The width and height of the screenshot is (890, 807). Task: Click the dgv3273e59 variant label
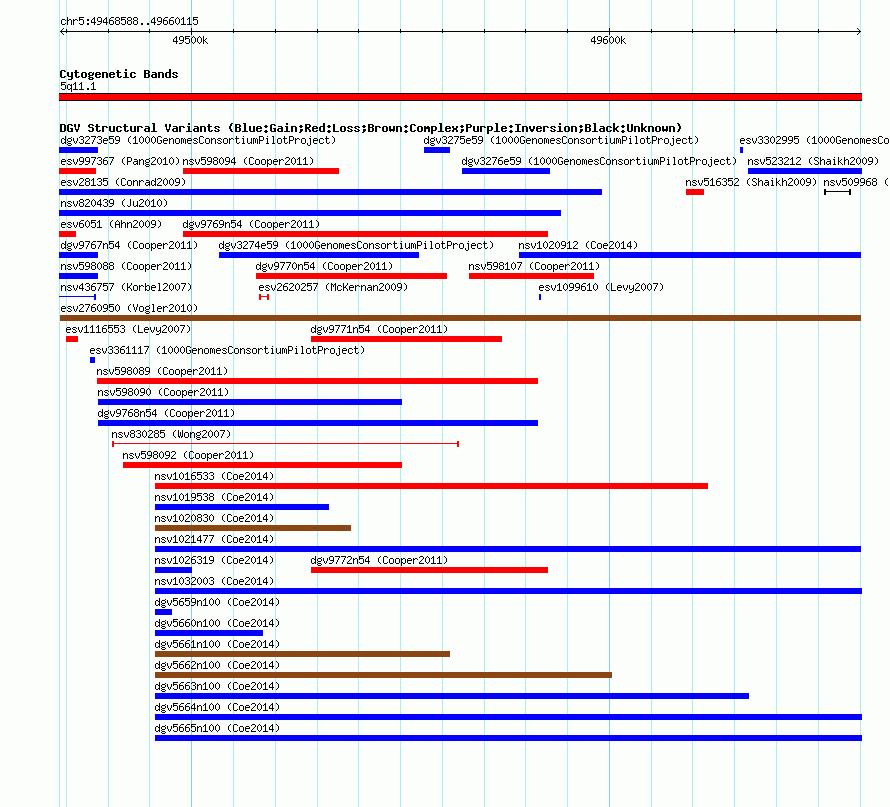pyautogui.click(x=198, y=140)
